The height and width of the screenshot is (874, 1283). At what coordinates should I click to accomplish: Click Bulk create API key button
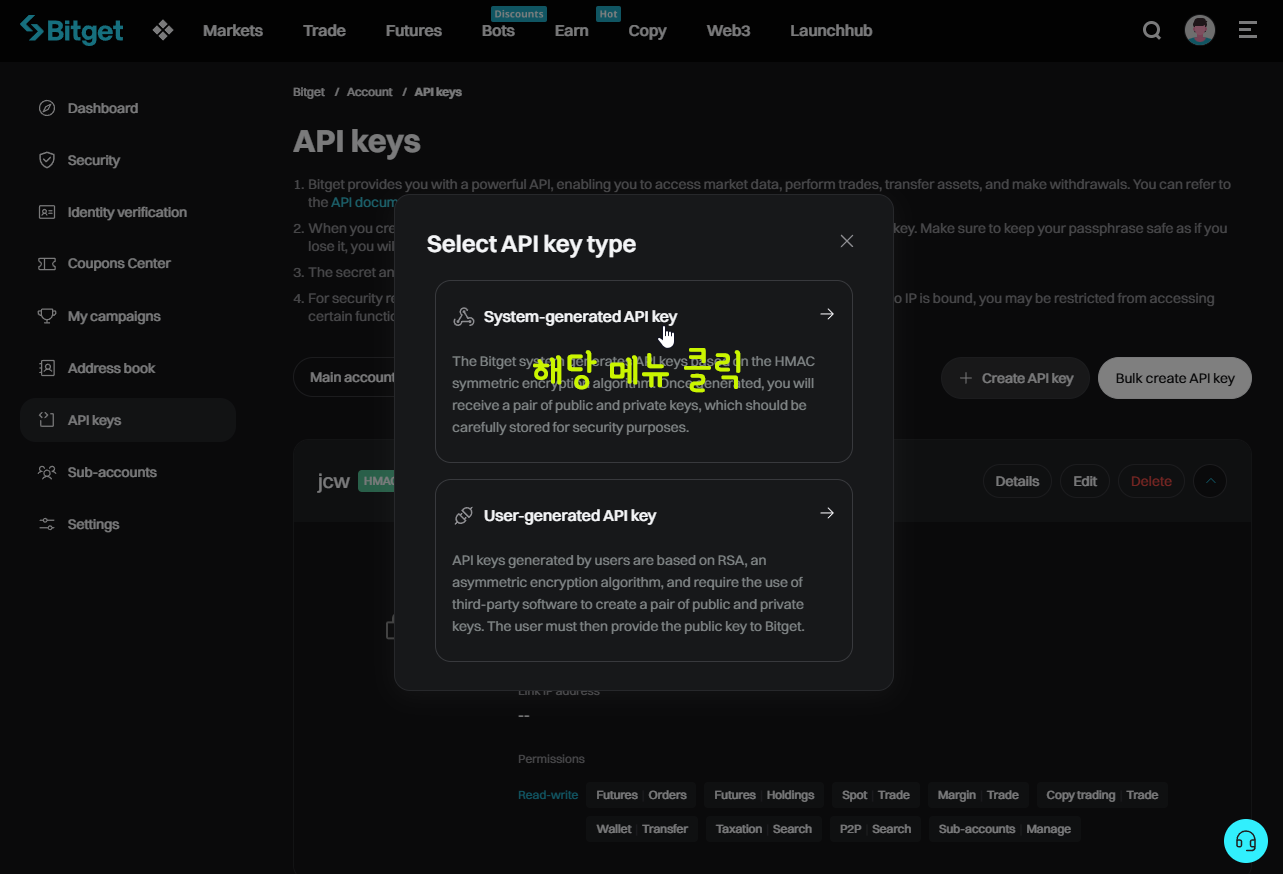(1175, 378)
